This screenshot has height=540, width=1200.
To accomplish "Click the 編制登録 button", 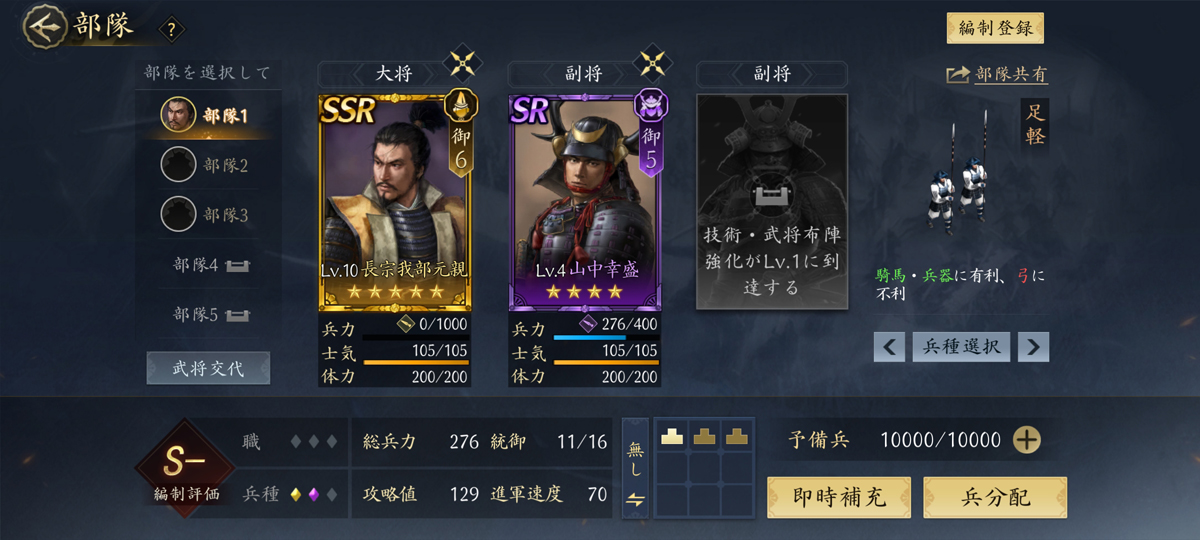I will (995, 28).
